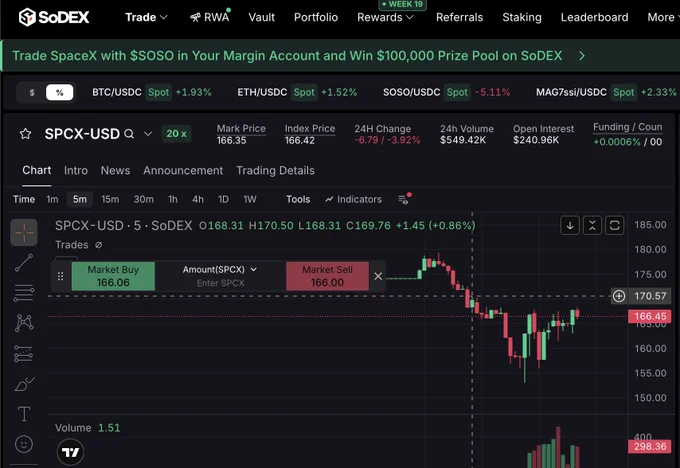Click the chart download arrow button

click(x=570, y=225)
